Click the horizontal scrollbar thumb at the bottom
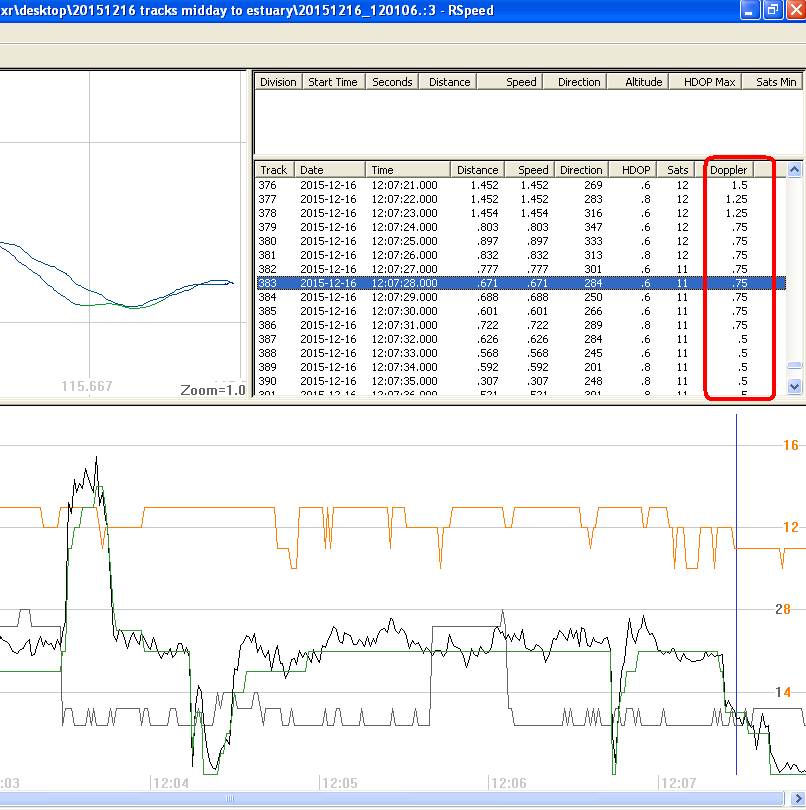 232,799
